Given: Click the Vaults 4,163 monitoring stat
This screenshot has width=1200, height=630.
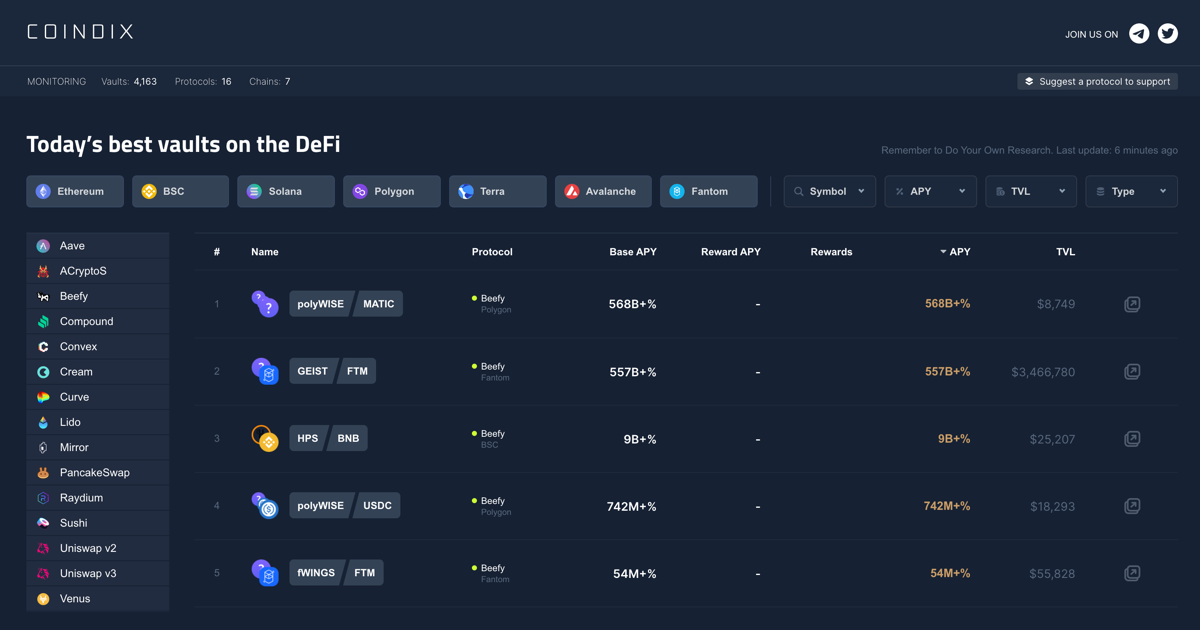Looking at the screenshot, I should point(129,82).
